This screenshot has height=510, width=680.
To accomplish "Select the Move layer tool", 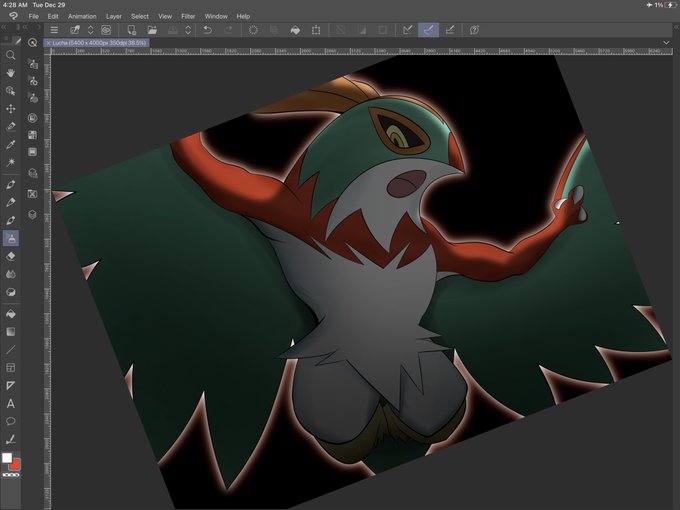I will pyautogui.click(x=10, y=108).
